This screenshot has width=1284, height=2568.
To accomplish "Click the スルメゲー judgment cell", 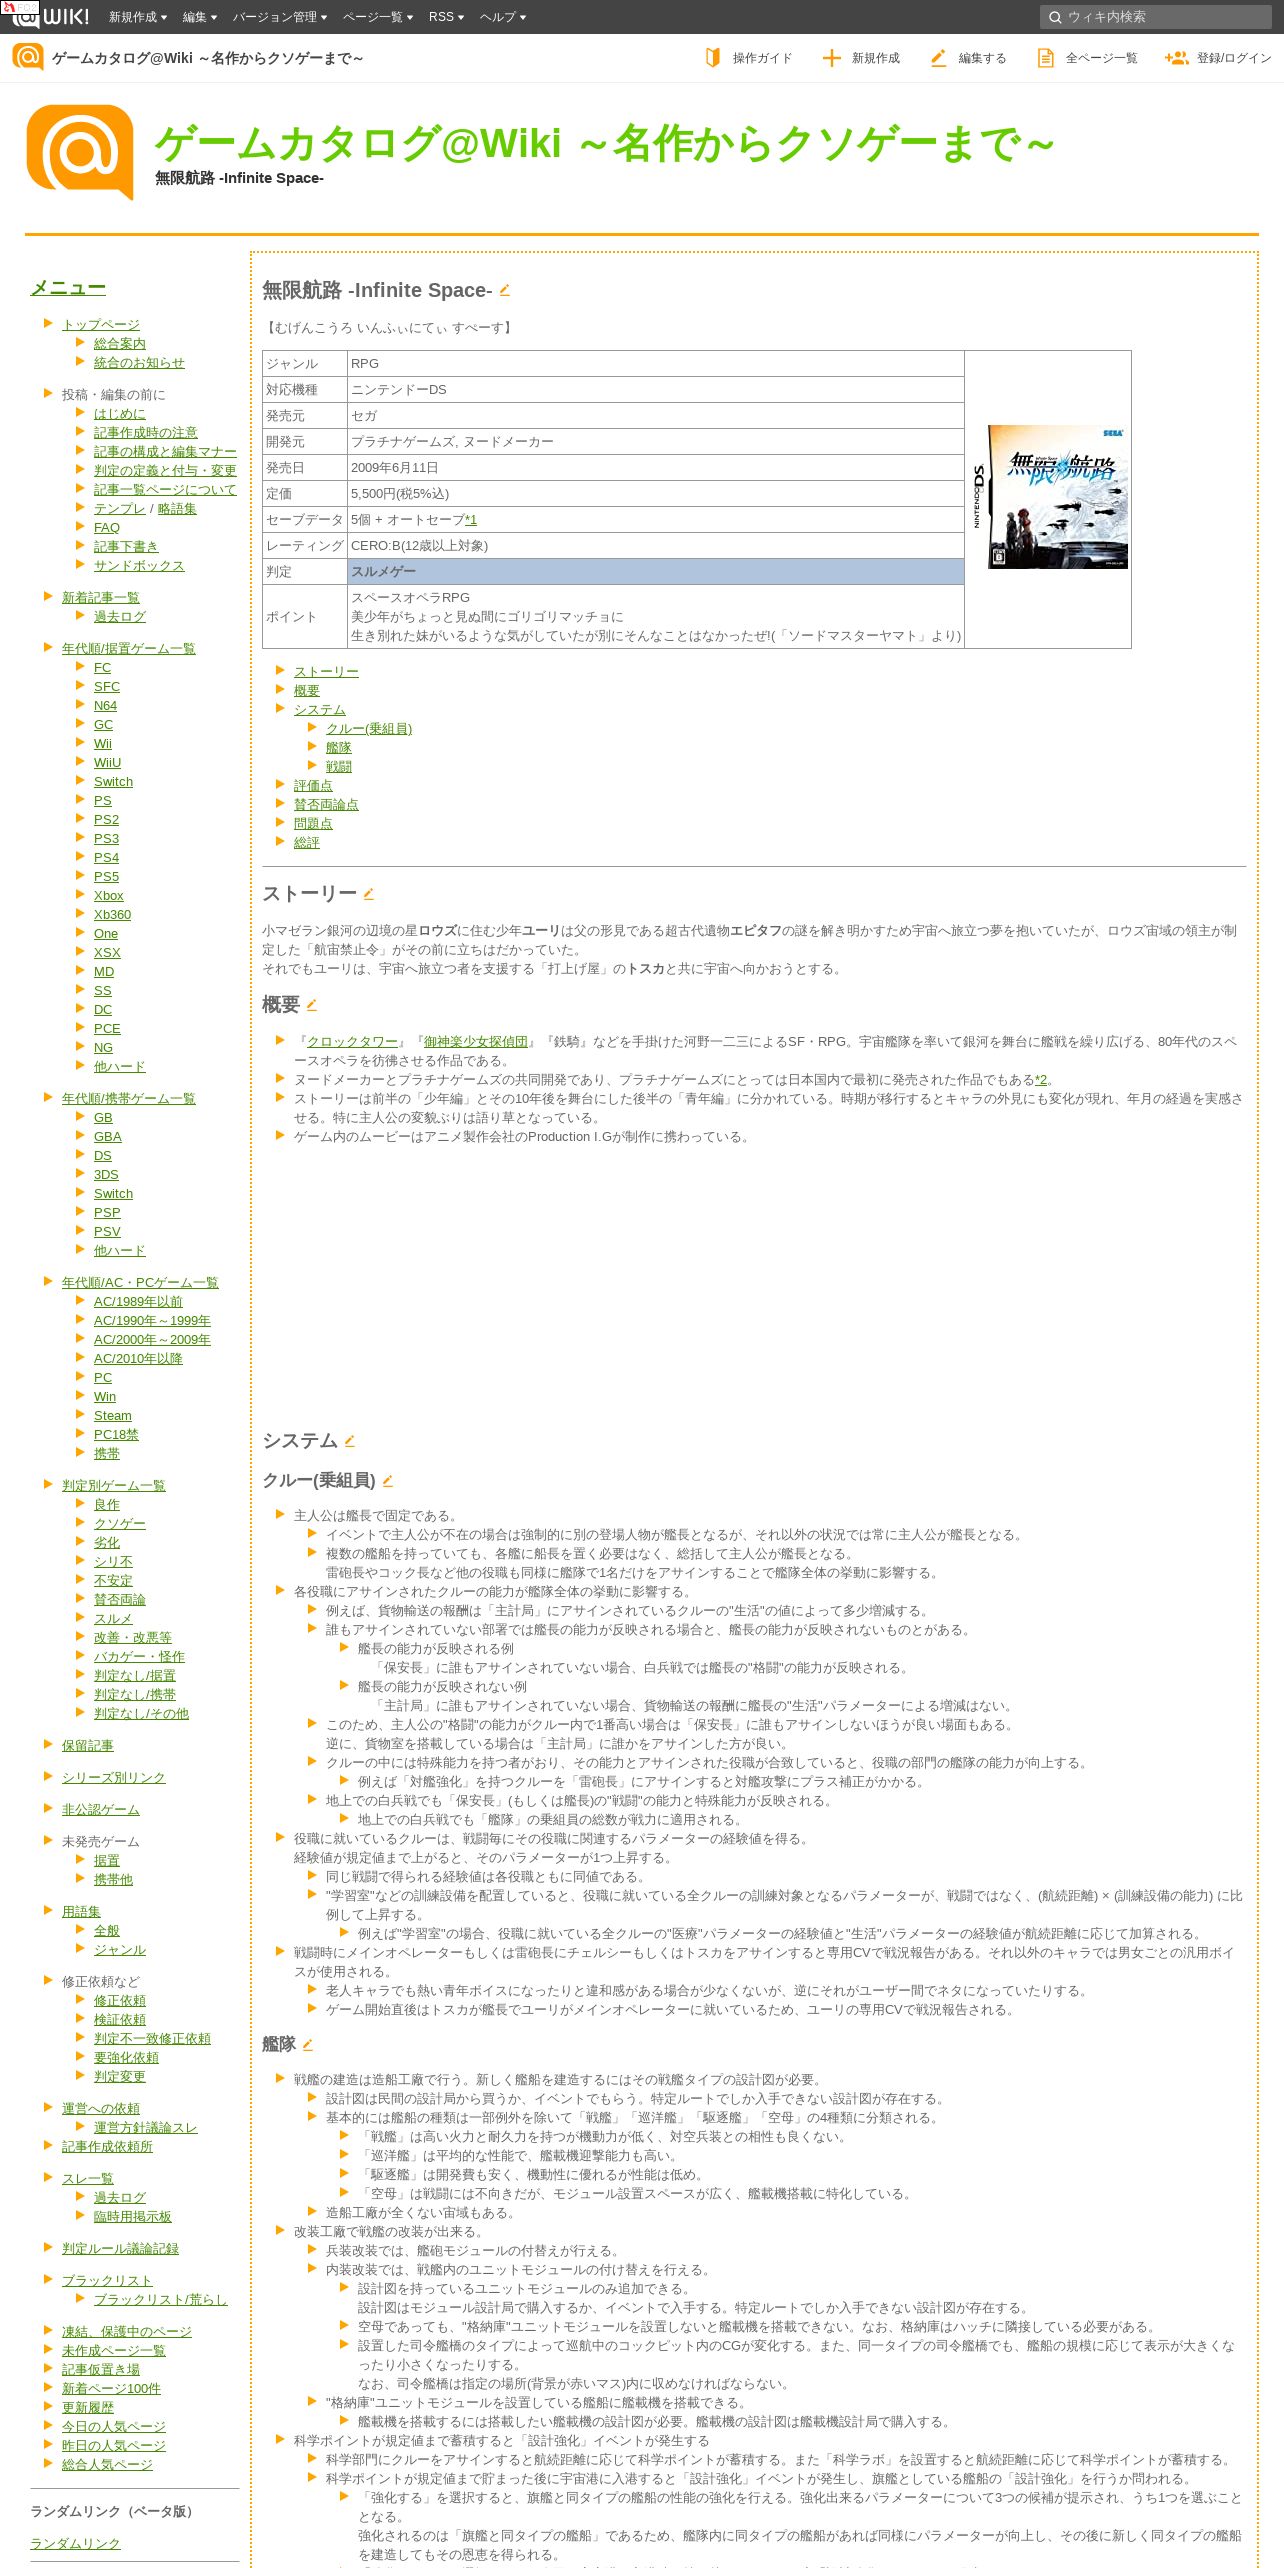I will point(656,571).
